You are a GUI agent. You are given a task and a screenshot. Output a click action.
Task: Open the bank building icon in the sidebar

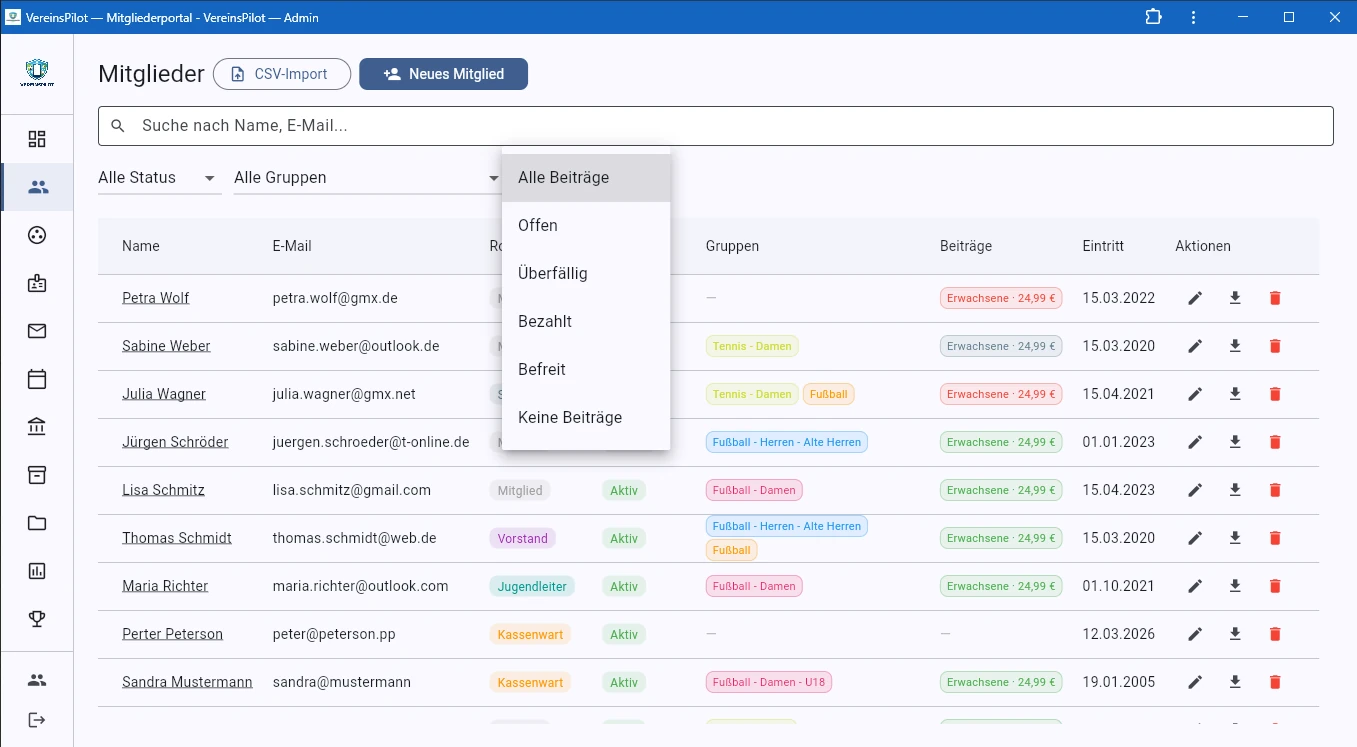coord(37,427)
